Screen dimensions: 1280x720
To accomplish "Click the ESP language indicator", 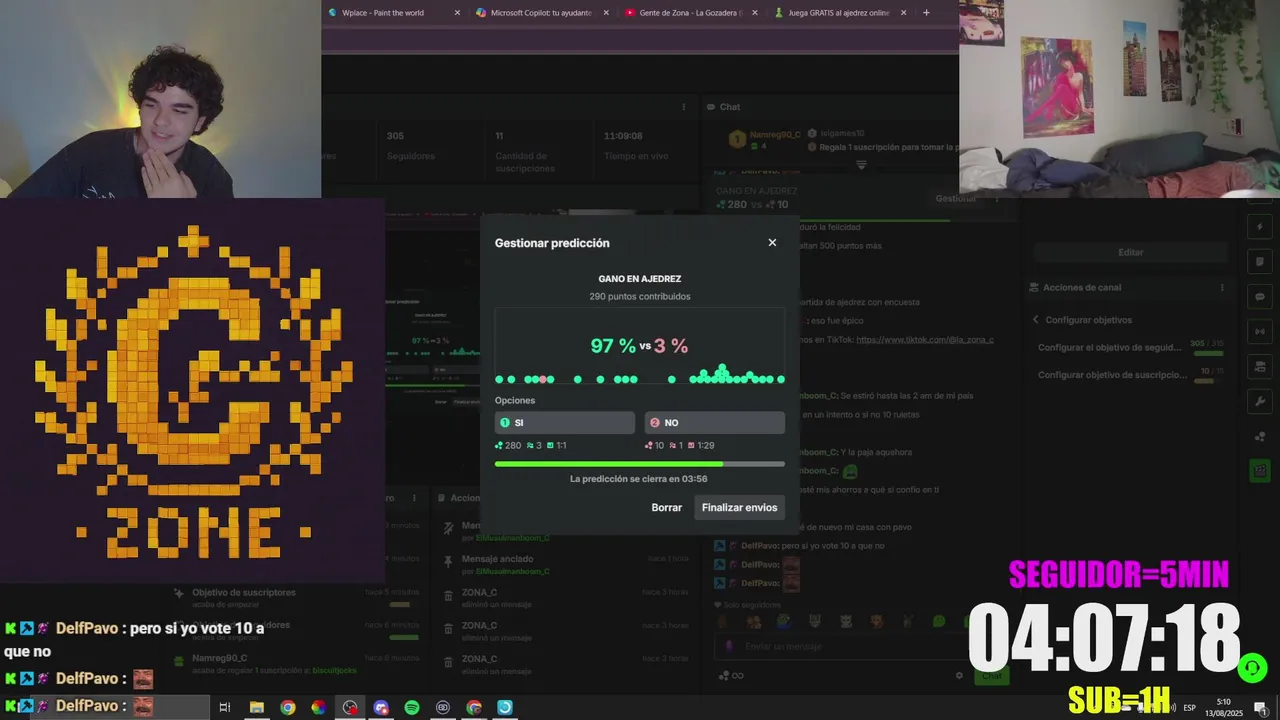I will pyautogui.click(x=1189, y=708).
